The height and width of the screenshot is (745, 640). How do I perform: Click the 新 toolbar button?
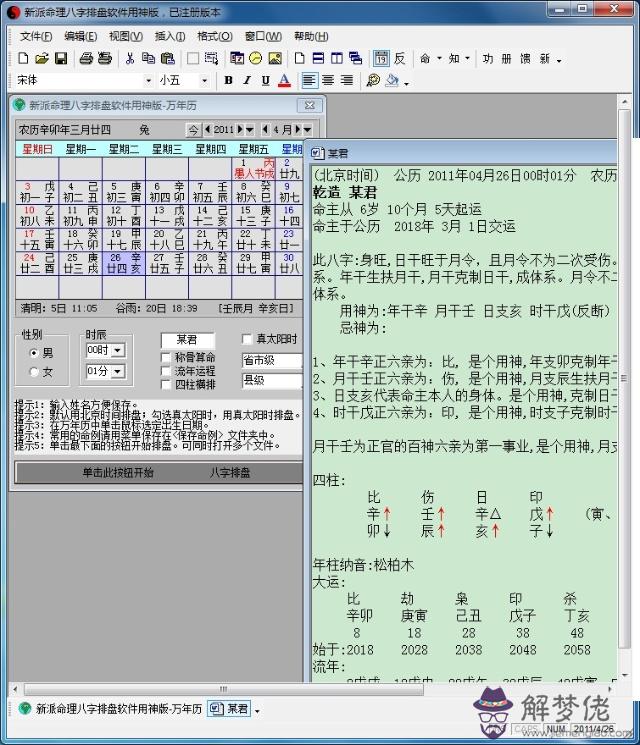click(544, 58)
